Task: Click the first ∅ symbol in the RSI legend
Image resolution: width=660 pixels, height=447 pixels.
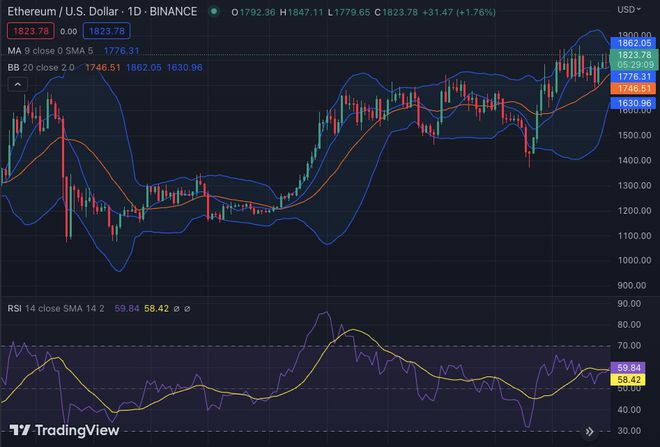Action: [x=176, y=308]
